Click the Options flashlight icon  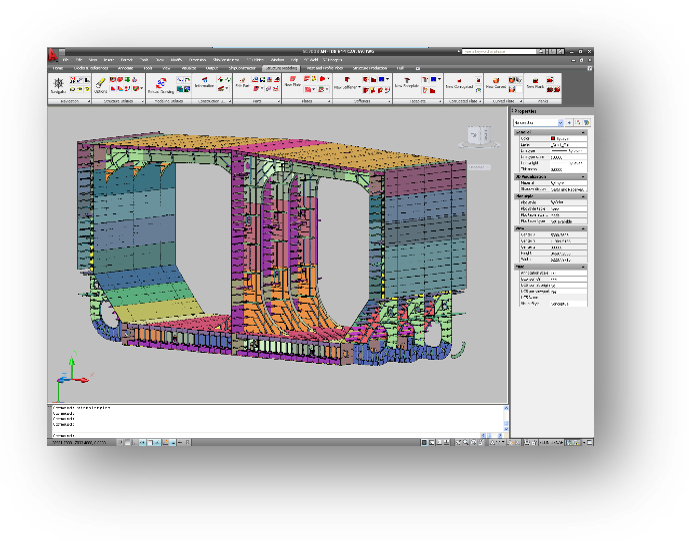pyautogui.click(x=101, y=85)
